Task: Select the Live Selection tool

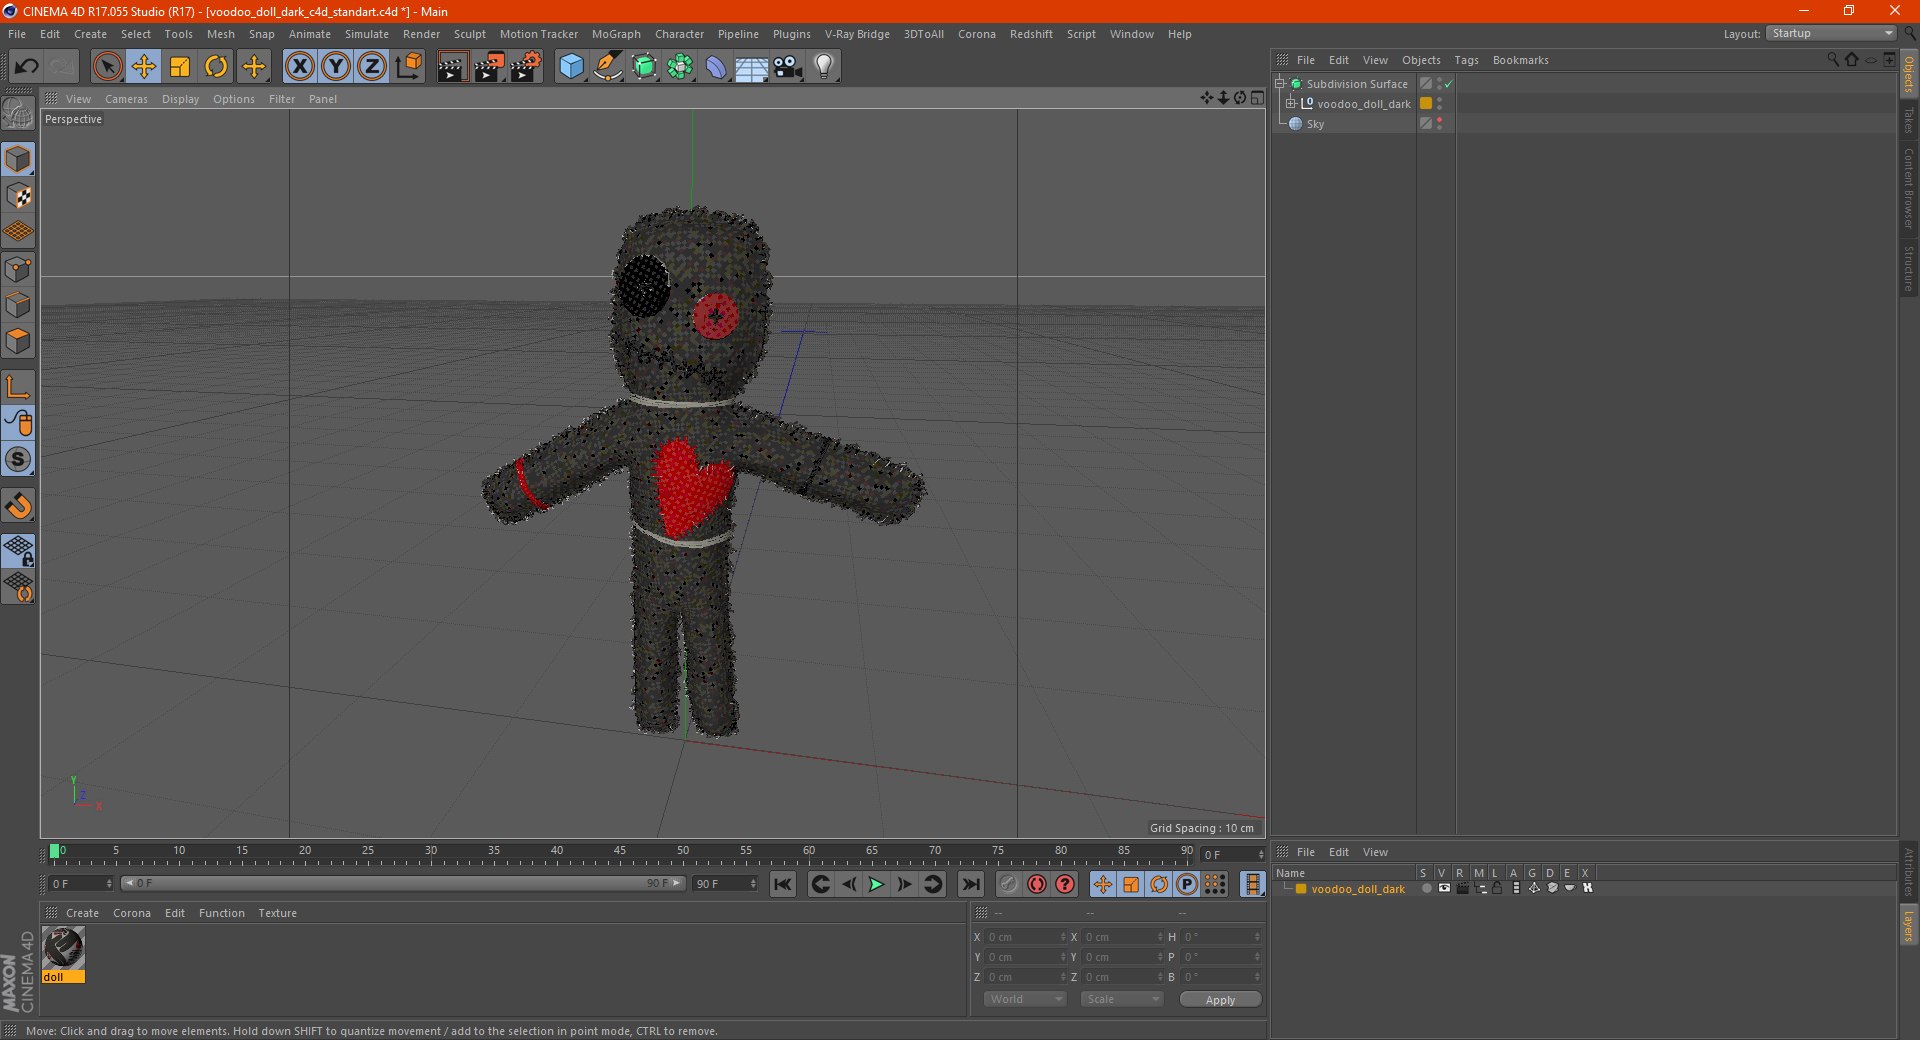Action: tap(107, 67)
